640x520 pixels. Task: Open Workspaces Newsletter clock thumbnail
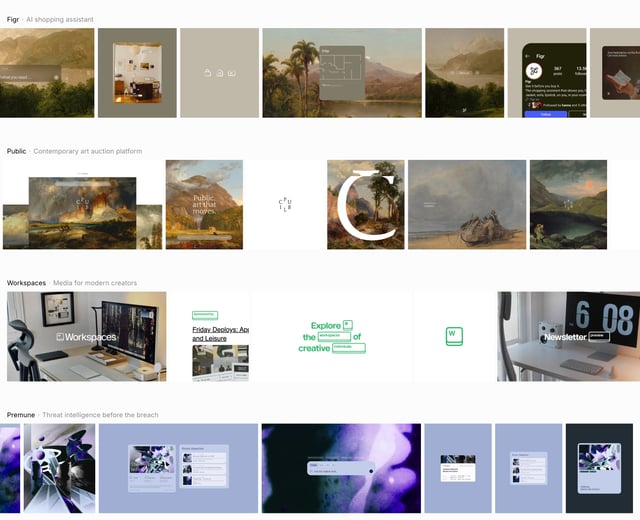(569, 336)
